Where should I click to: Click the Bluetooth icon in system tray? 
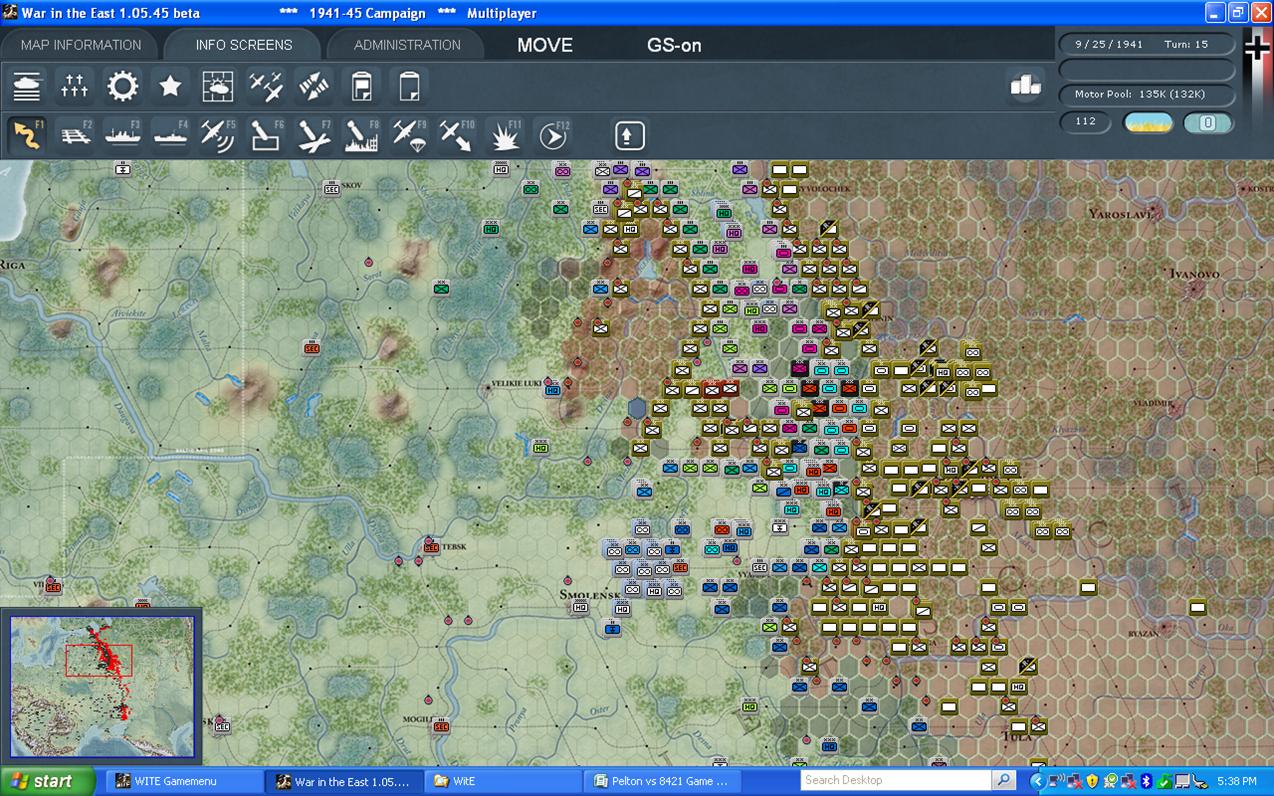(x=1146, y=781)
